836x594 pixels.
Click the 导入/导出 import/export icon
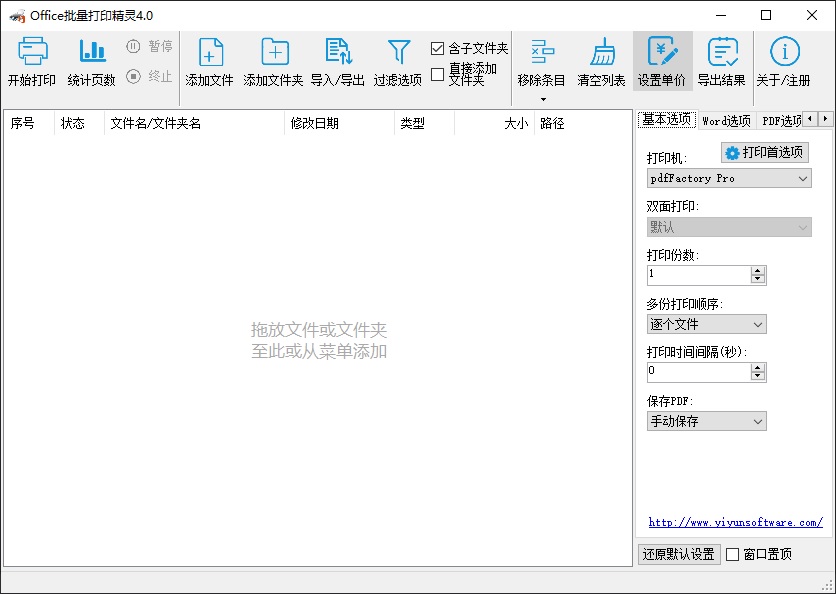pyautogui.click(x=337, y=60)
